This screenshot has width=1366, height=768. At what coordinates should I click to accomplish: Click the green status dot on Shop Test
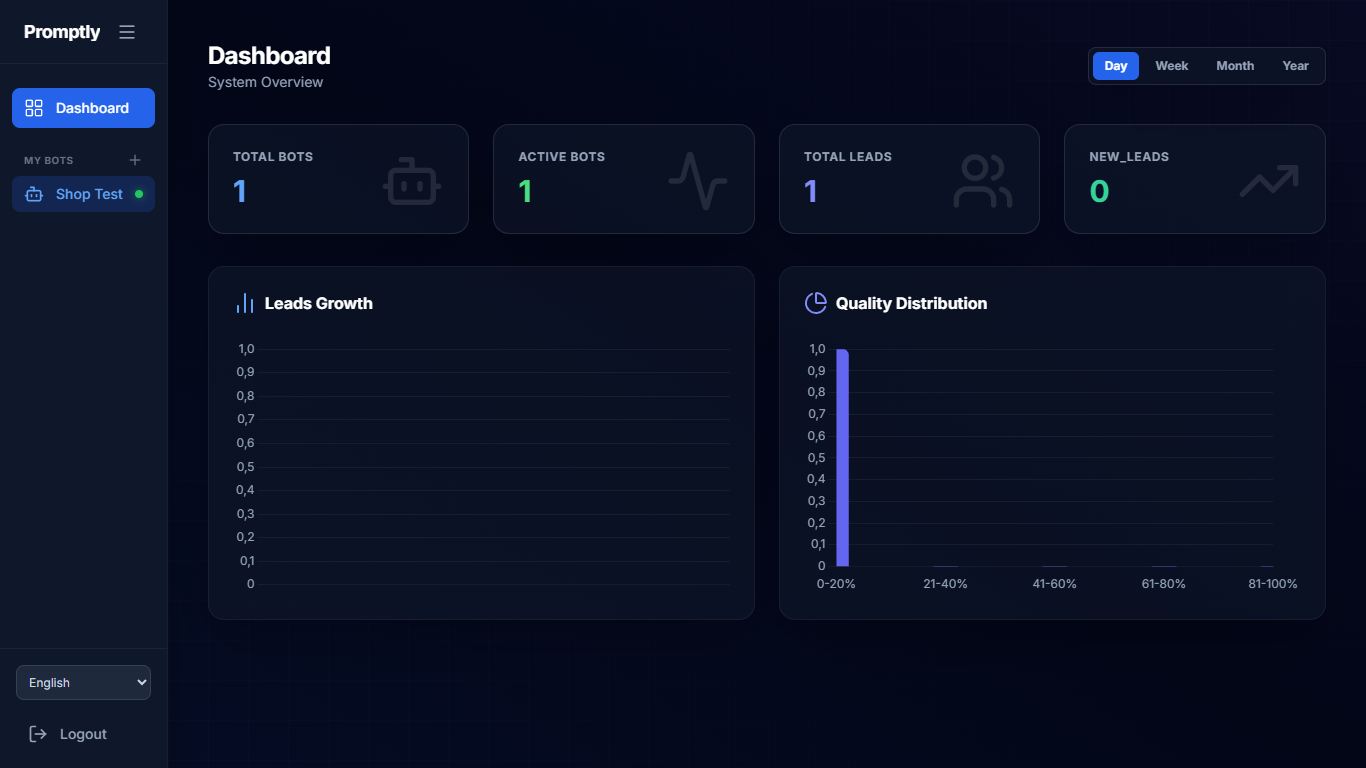[x=139, y=194]
